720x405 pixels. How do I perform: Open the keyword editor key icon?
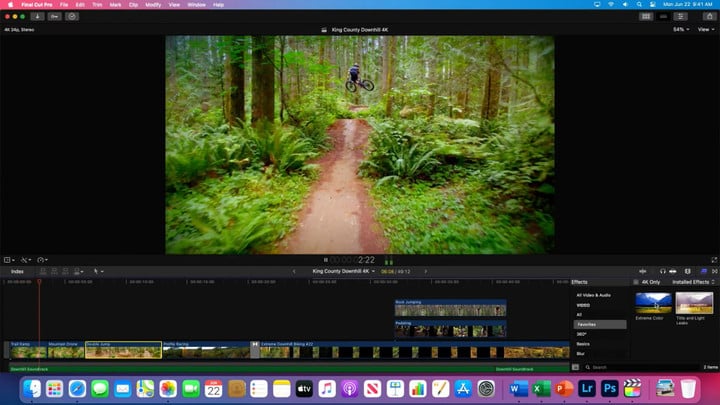54,17
